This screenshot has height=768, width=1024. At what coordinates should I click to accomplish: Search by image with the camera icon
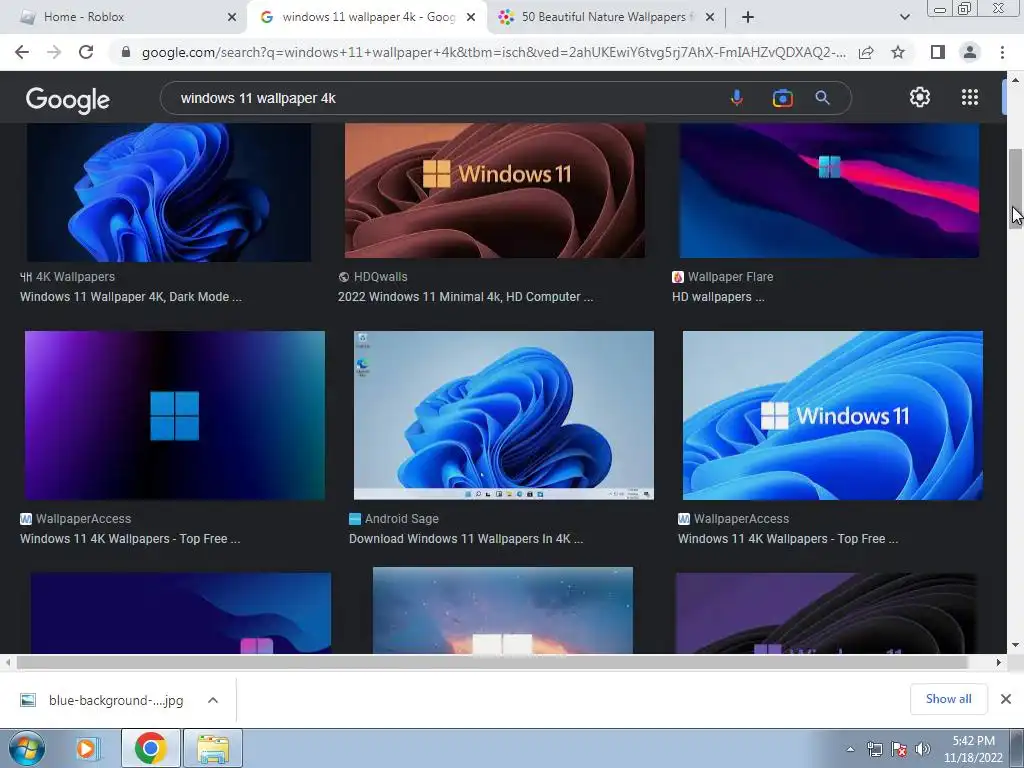click(x=782, y=98)
